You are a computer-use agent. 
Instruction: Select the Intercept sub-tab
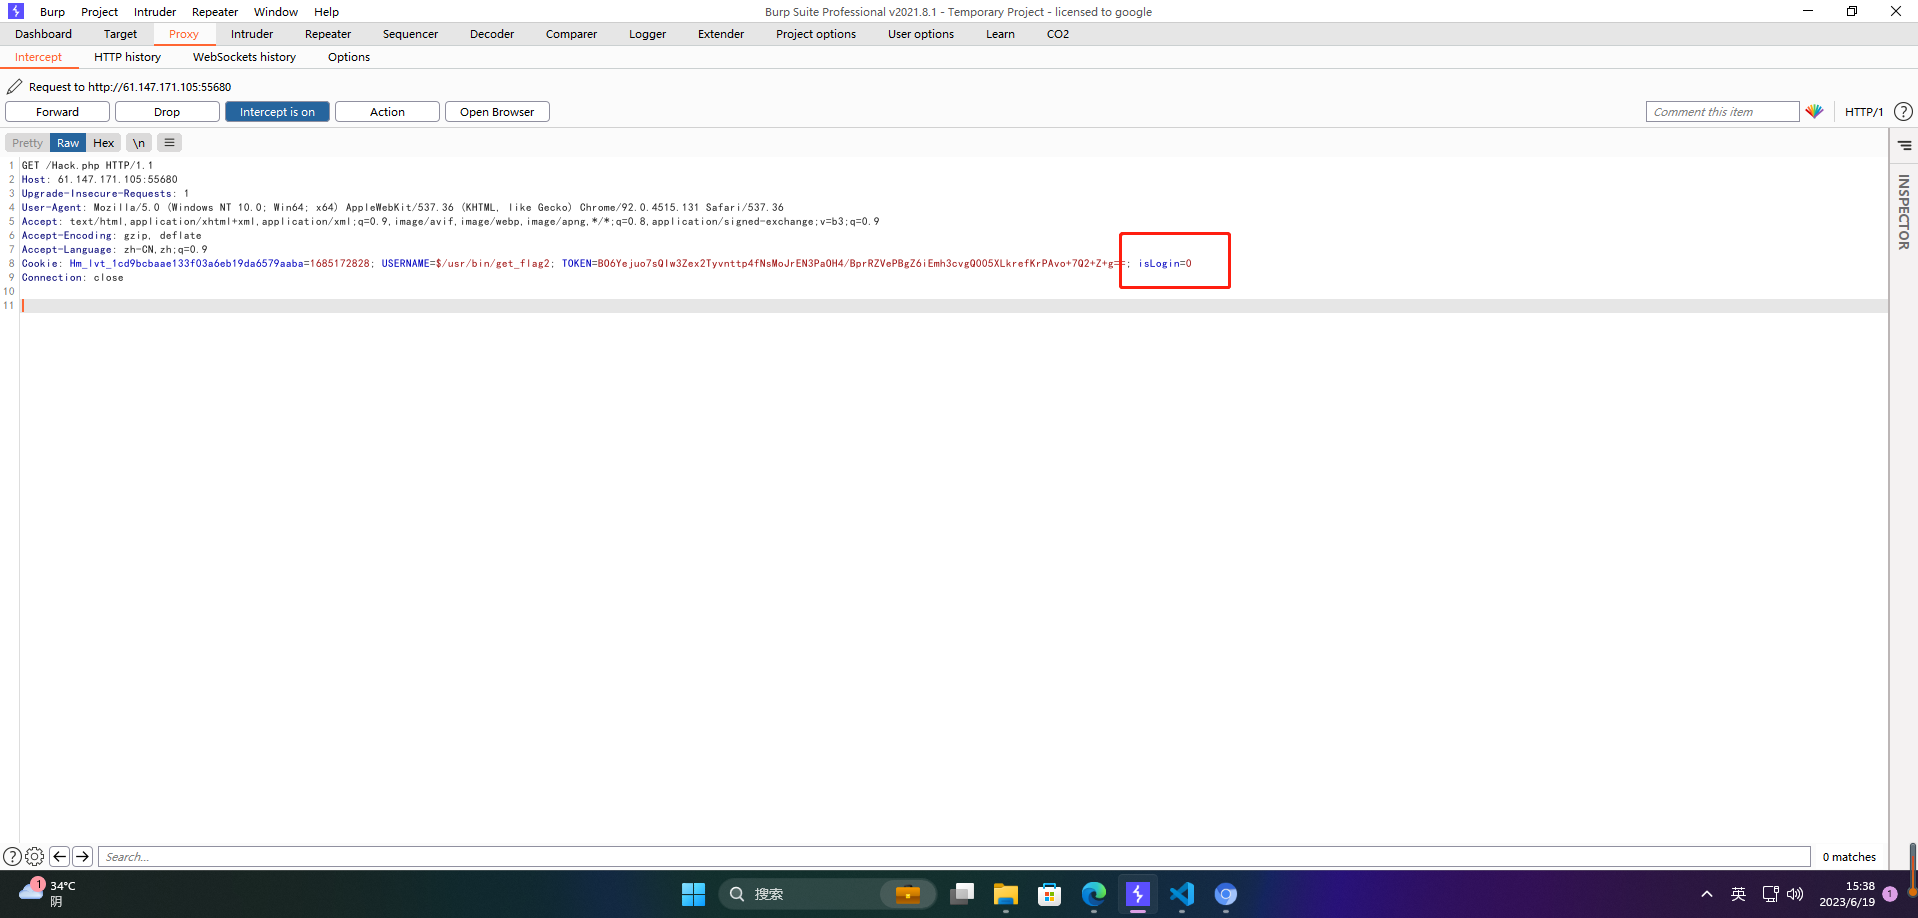point(38,57)
